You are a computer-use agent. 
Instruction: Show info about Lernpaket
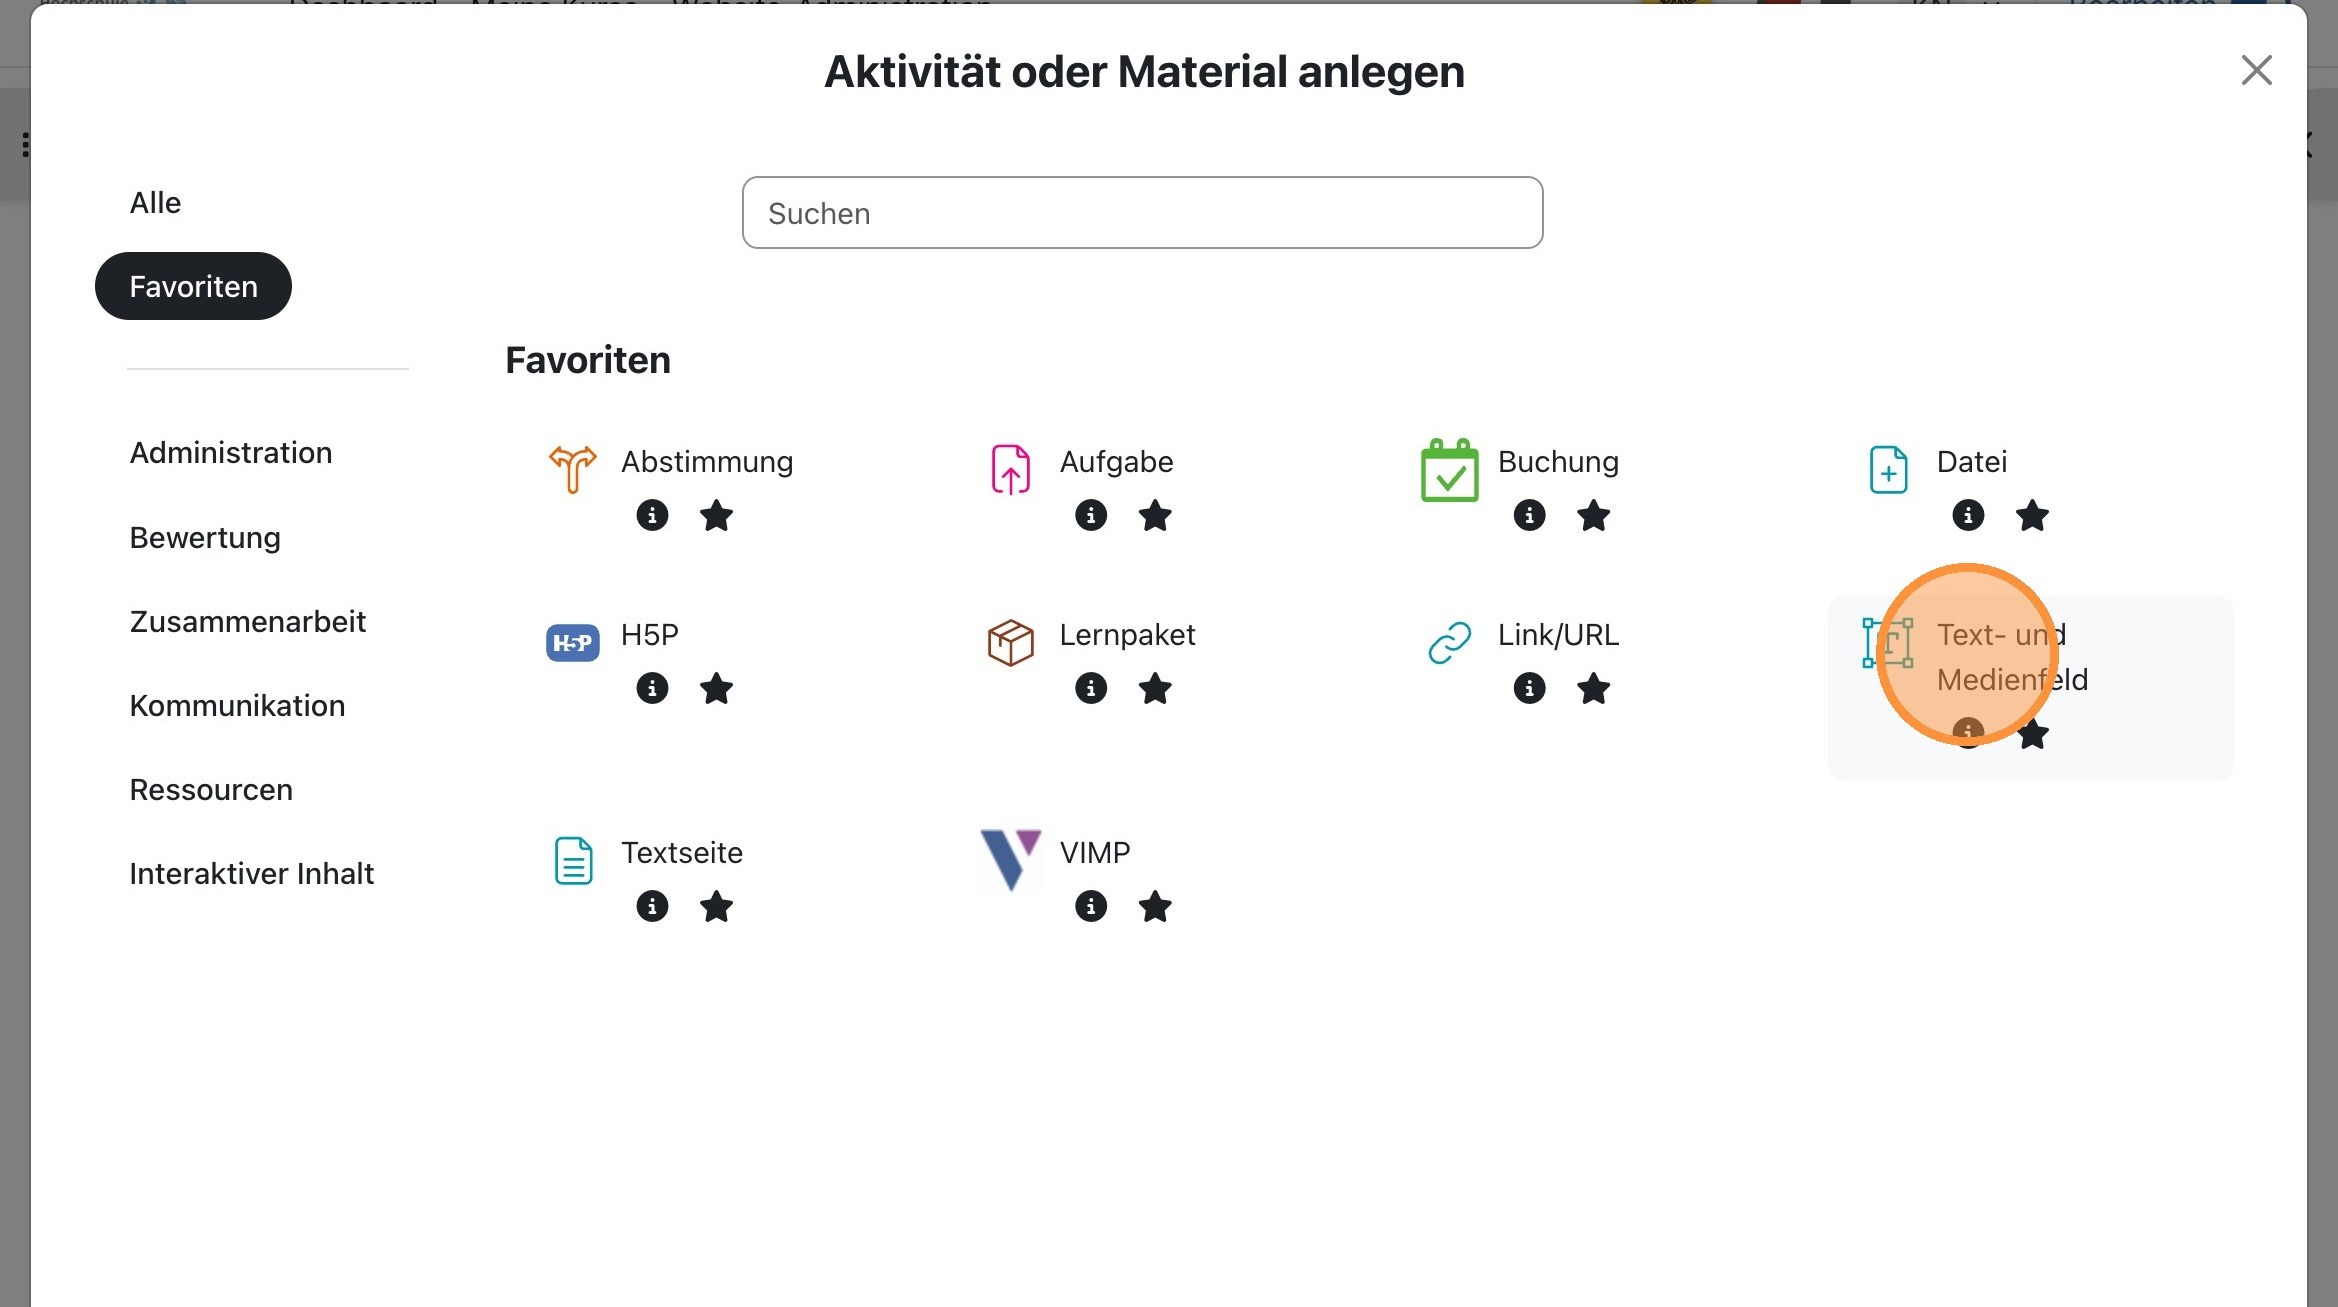(1091, 688)
